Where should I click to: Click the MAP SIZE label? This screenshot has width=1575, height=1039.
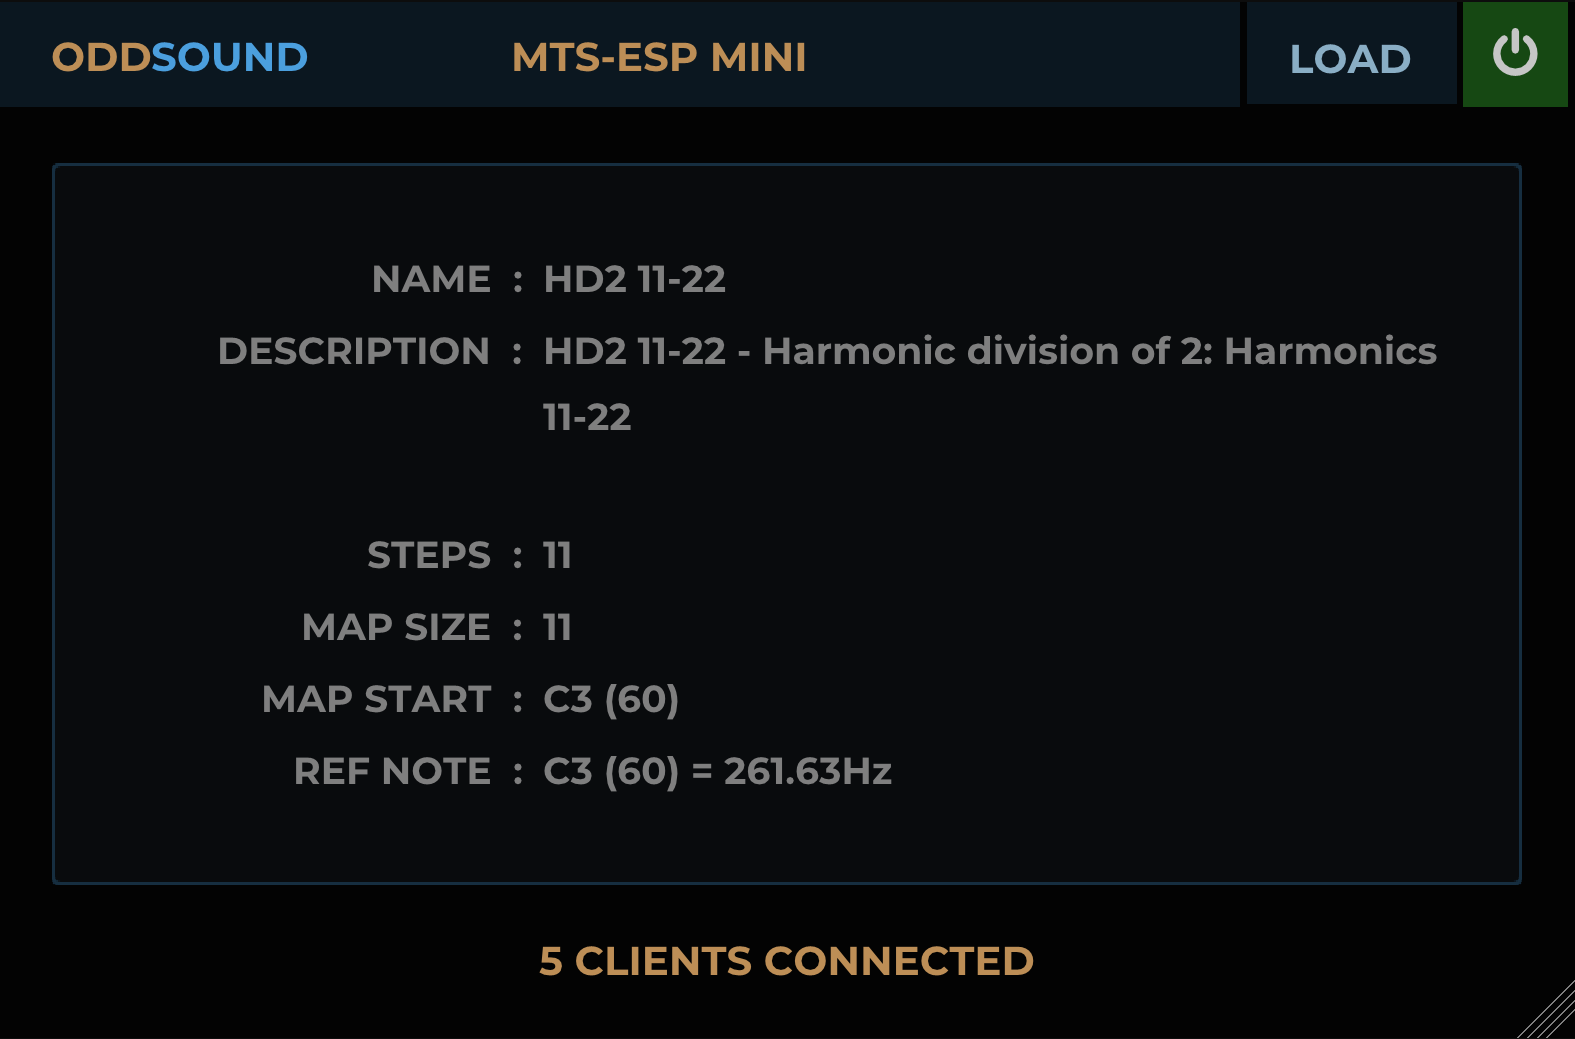(x=396, y=627)
